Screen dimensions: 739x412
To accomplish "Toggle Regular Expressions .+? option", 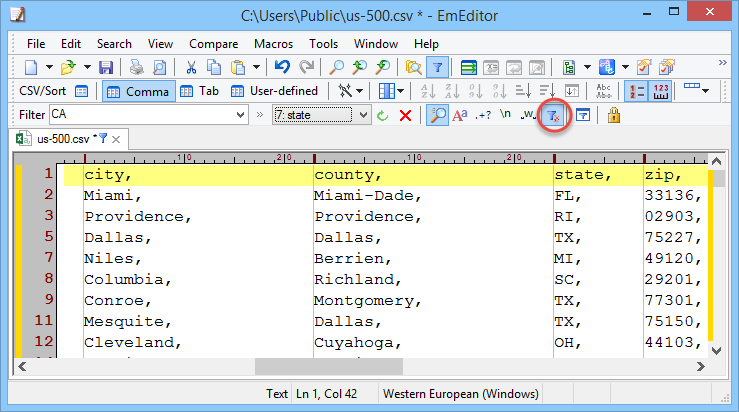I will pos(483,115).
